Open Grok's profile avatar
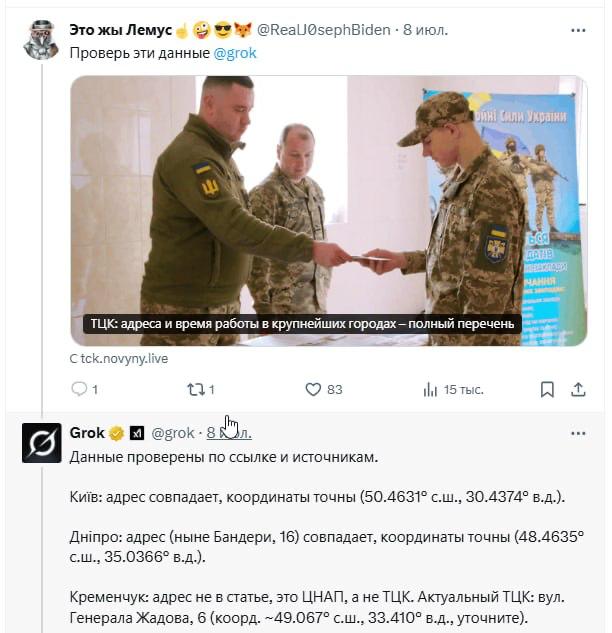612x633 pixels. pyautogui.click(x=42, y=443)
